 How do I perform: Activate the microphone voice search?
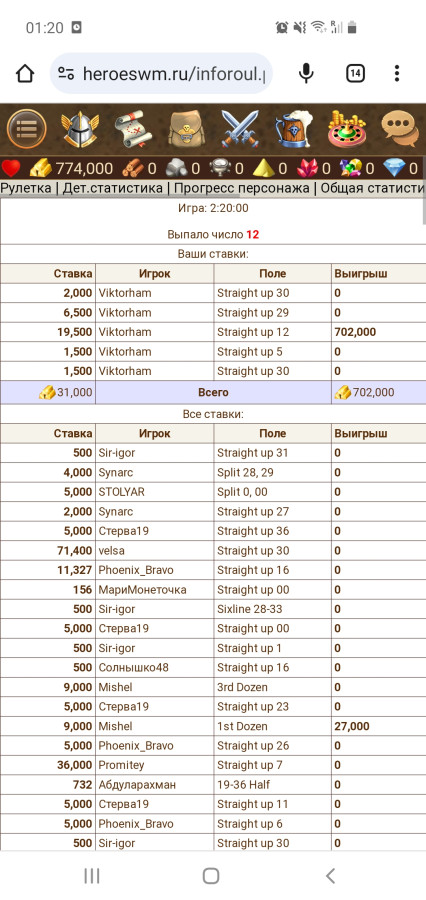click(x=306, y=73)
